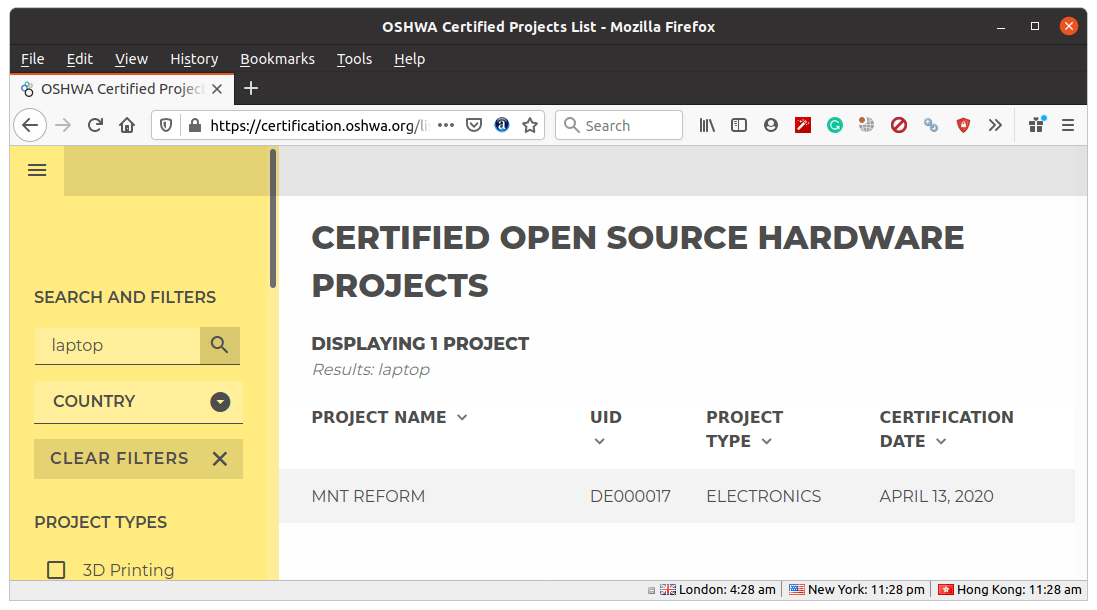Click the April 13, 2020 date
This screenshot has width=1097, height=610.
(936, 497)
